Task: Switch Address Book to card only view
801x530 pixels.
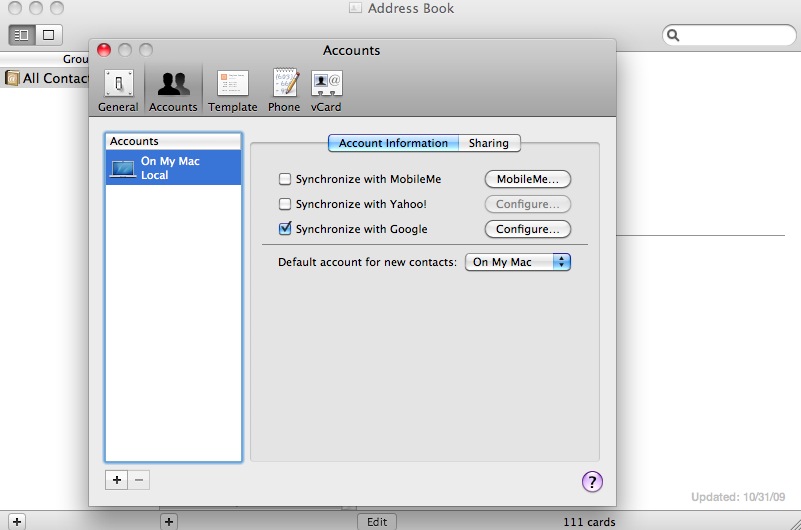Action: (49, 35)
